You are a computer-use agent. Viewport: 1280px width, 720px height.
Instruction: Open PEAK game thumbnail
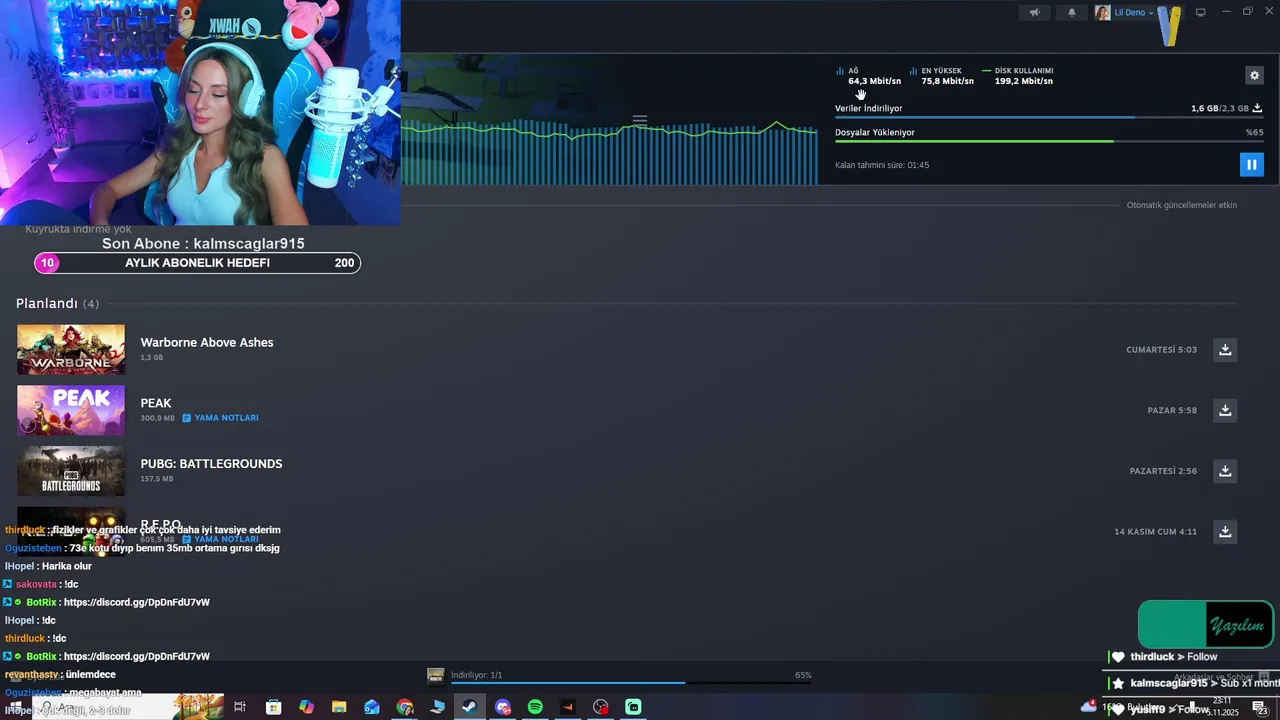coord(71,410)
